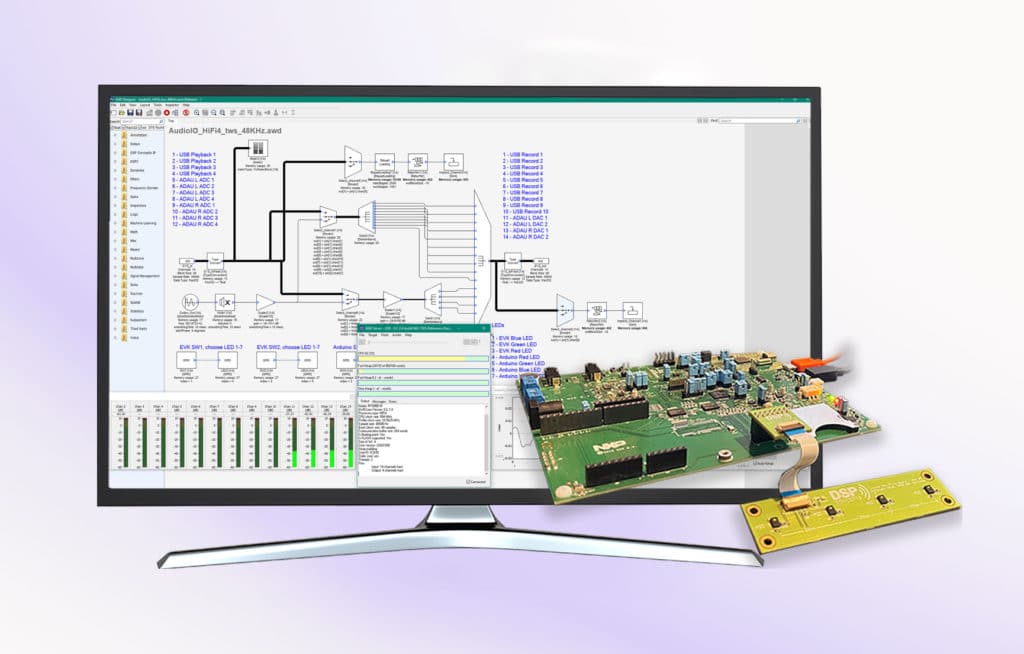The height and width of the screenshot is (654, 1024).
Task: Expand the Gains module category
Action: click(116, 197)
